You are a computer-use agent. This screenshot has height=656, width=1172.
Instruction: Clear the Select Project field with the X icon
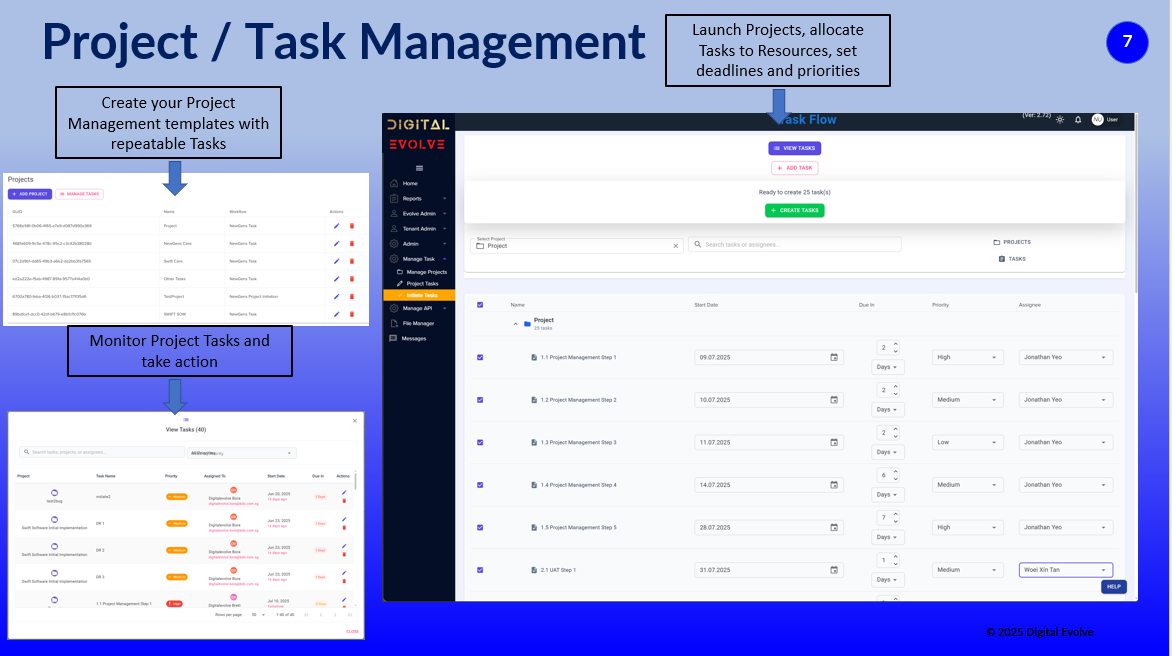[x=676, y=246]
